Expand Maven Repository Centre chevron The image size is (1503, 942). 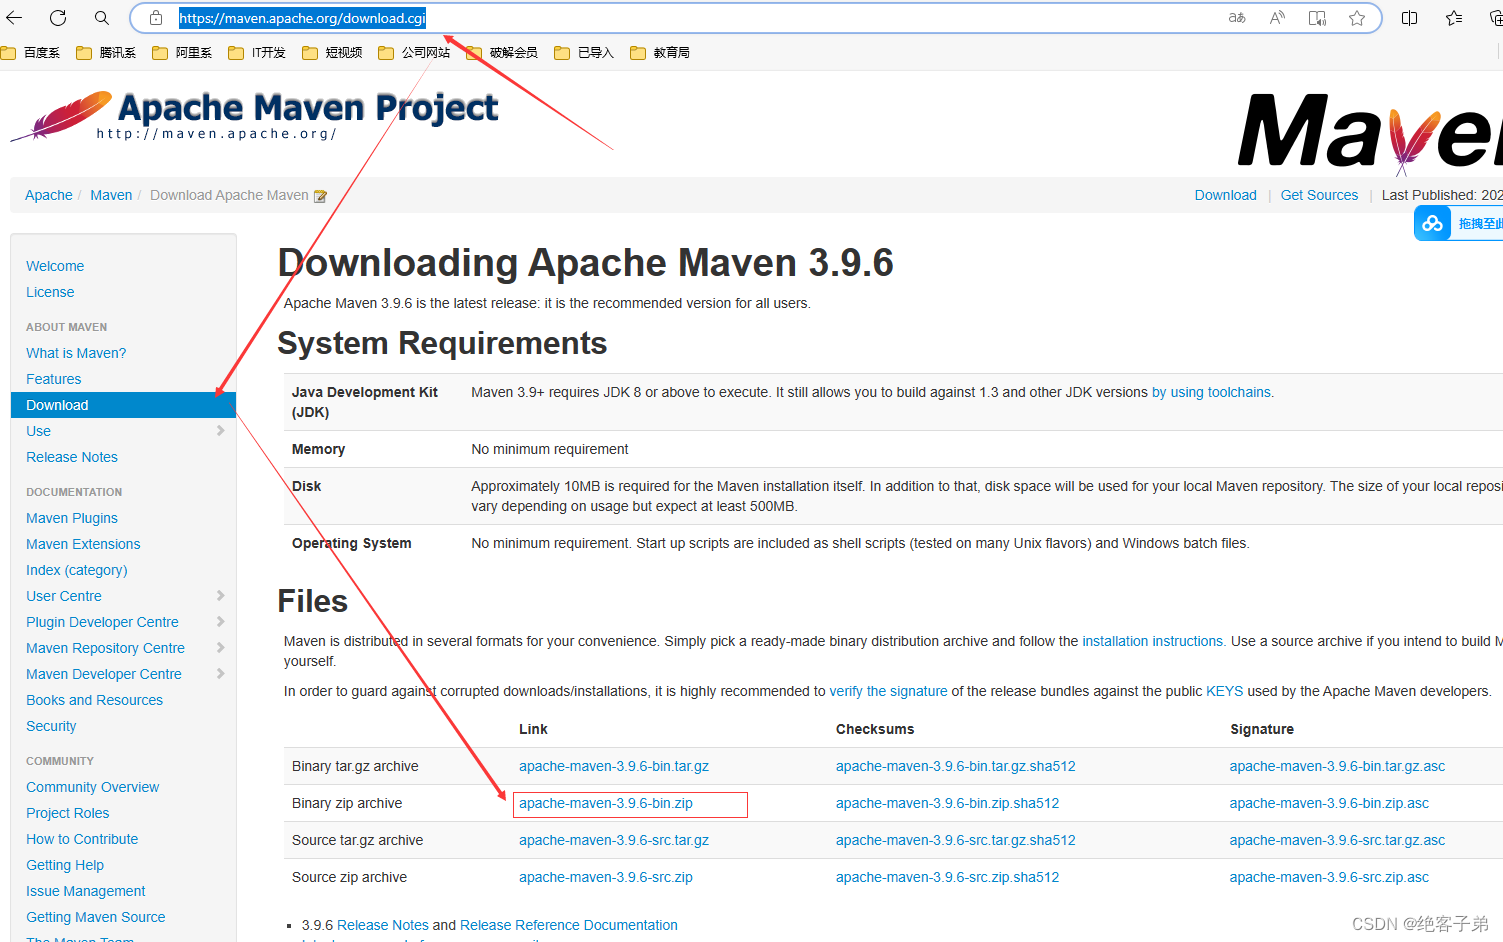[x=220, y=648]
